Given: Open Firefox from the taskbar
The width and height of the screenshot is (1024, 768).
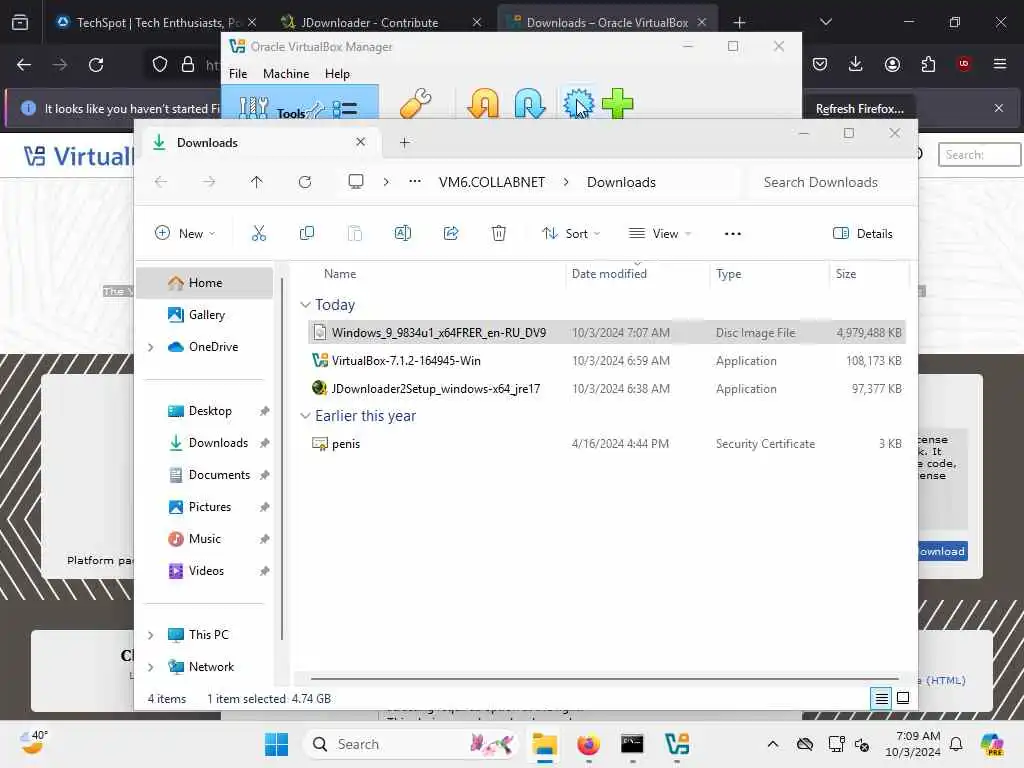Looking at the screenshot, I should click(x=588, y=744).
